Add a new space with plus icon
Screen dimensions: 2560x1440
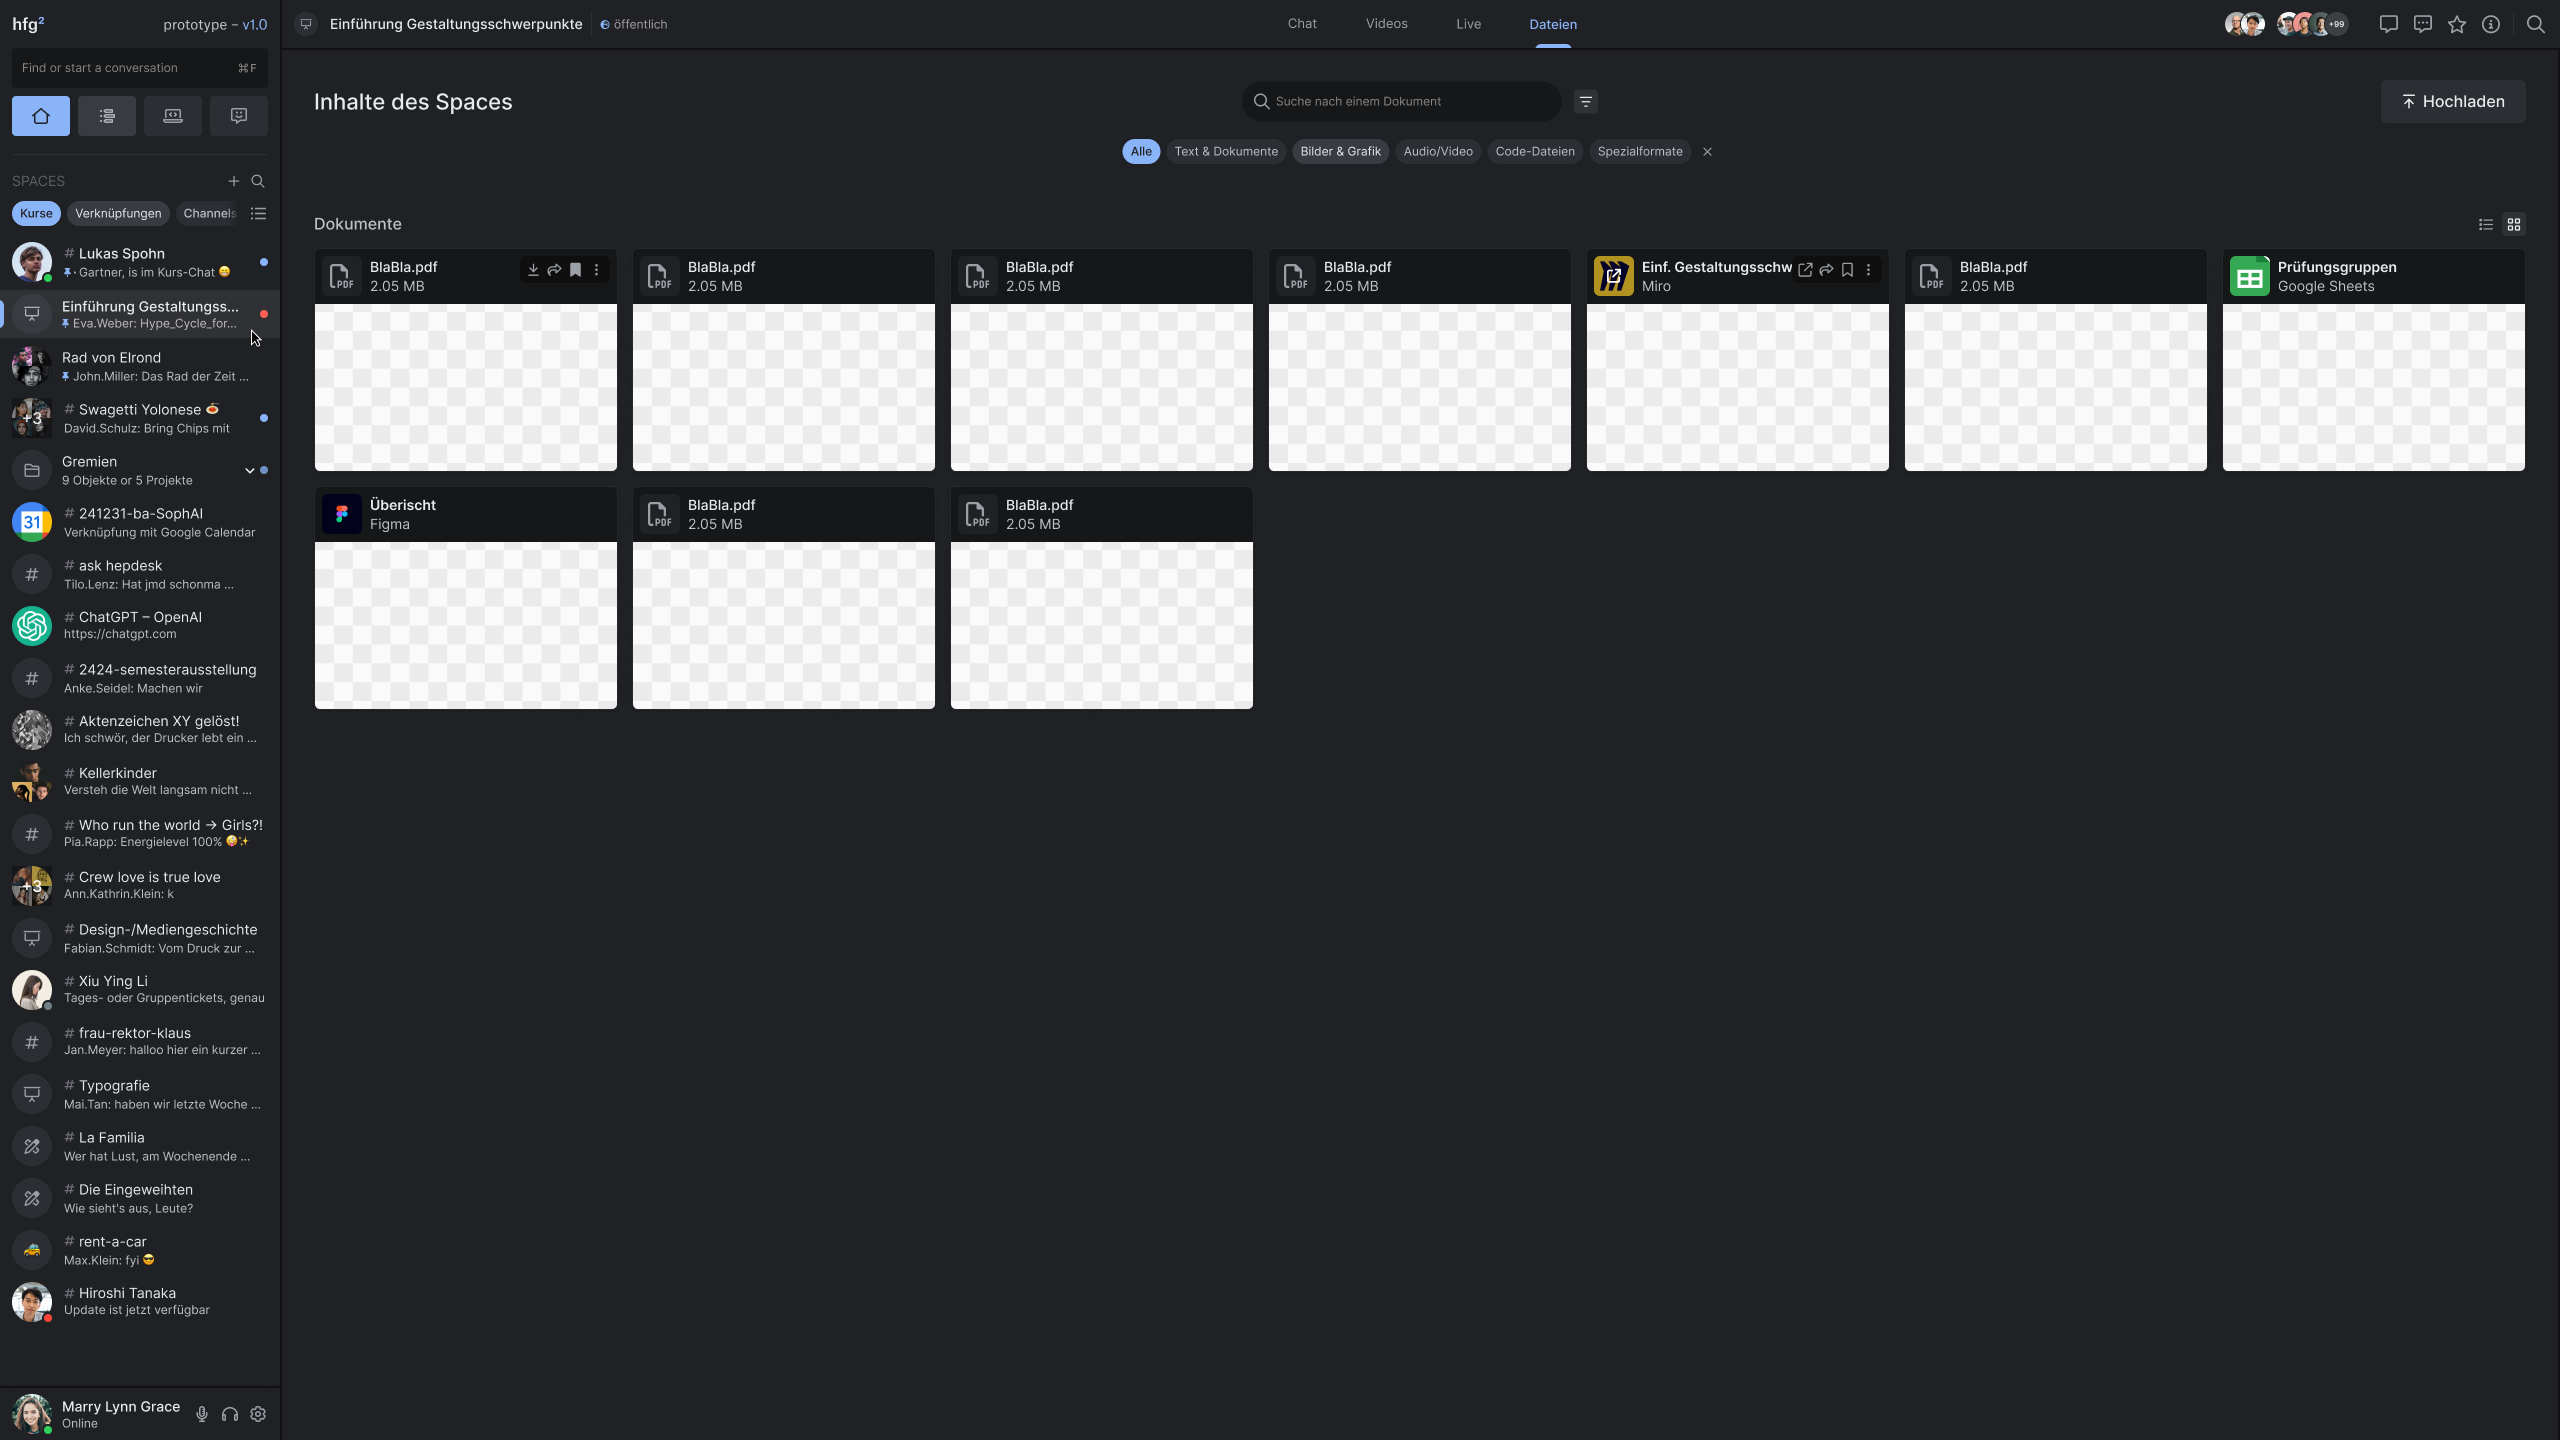pyautogui.click(x=233, y=181)
